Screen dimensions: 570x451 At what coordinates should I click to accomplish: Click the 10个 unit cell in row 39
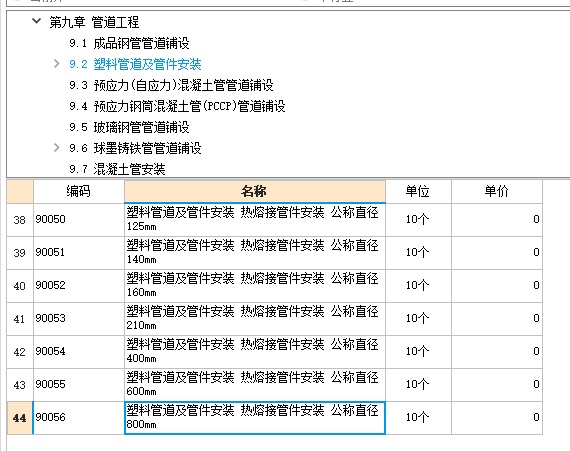point(418,253)
